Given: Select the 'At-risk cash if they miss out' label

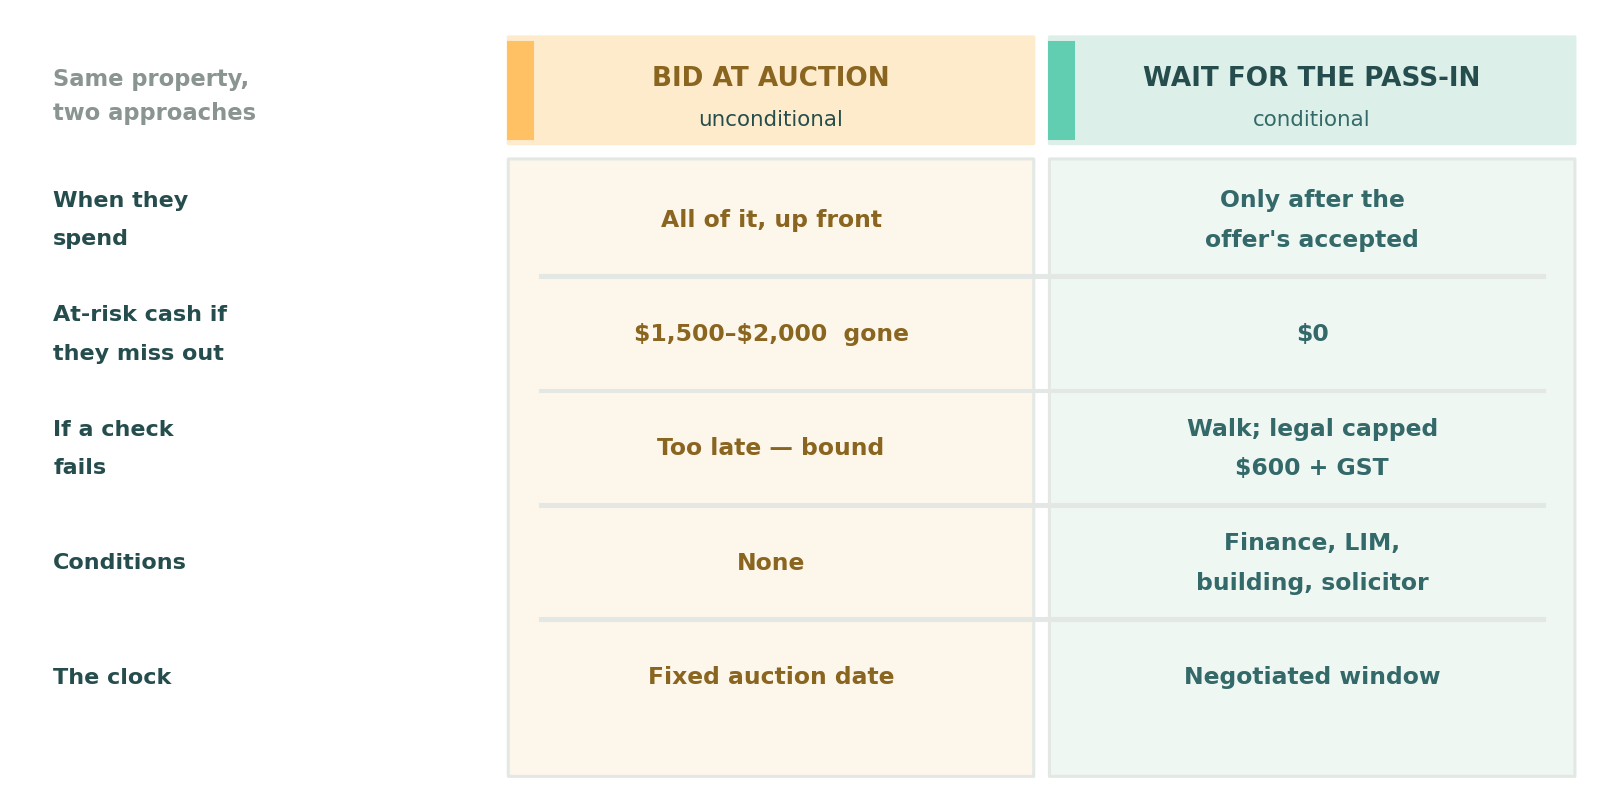Looking at the screenshot, I should tap(140, 334).
